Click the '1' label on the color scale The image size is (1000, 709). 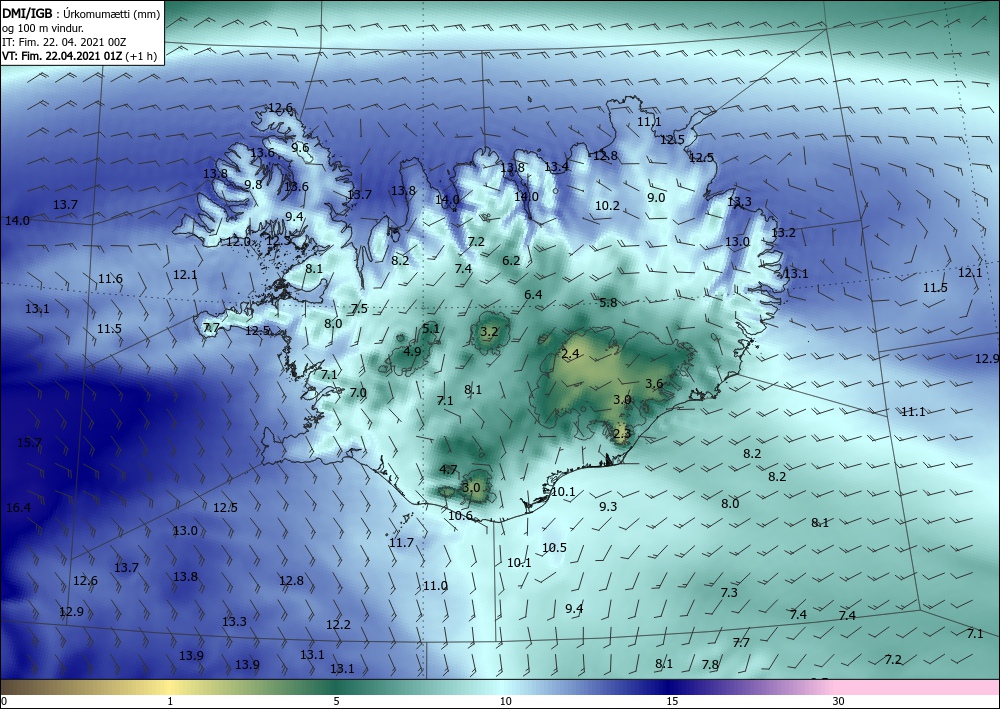(170, 701)
